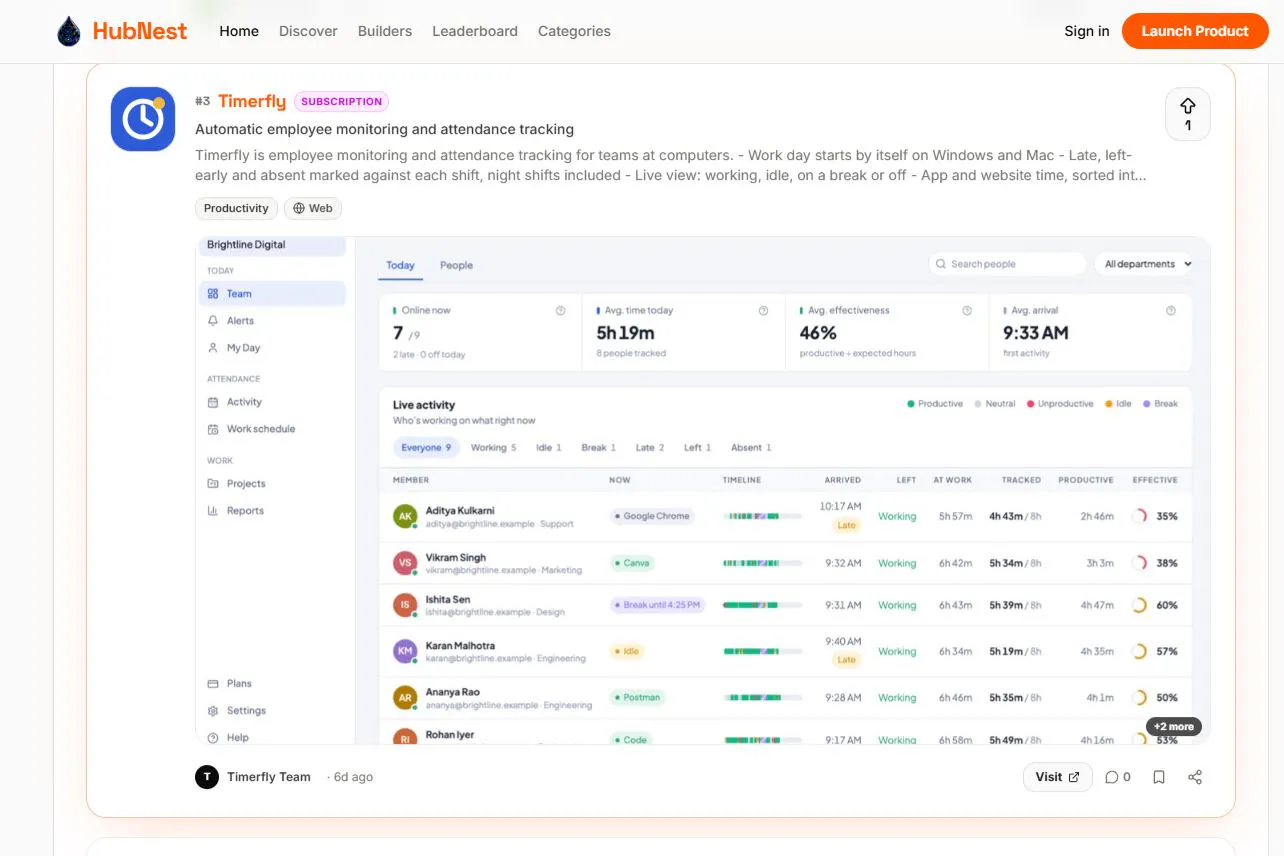Click the tagline "Automatic employee monitoring and attendance tracking"
This screenshot has height=856, width=1284.
(385, 129)
